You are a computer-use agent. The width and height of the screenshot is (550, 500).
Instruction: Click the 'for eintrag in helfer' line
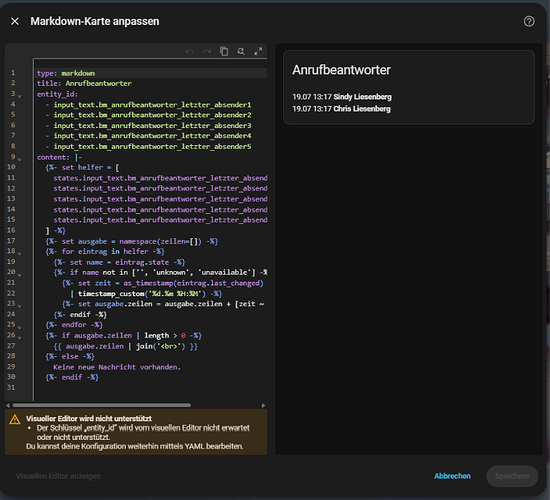(x=105, y=252)
